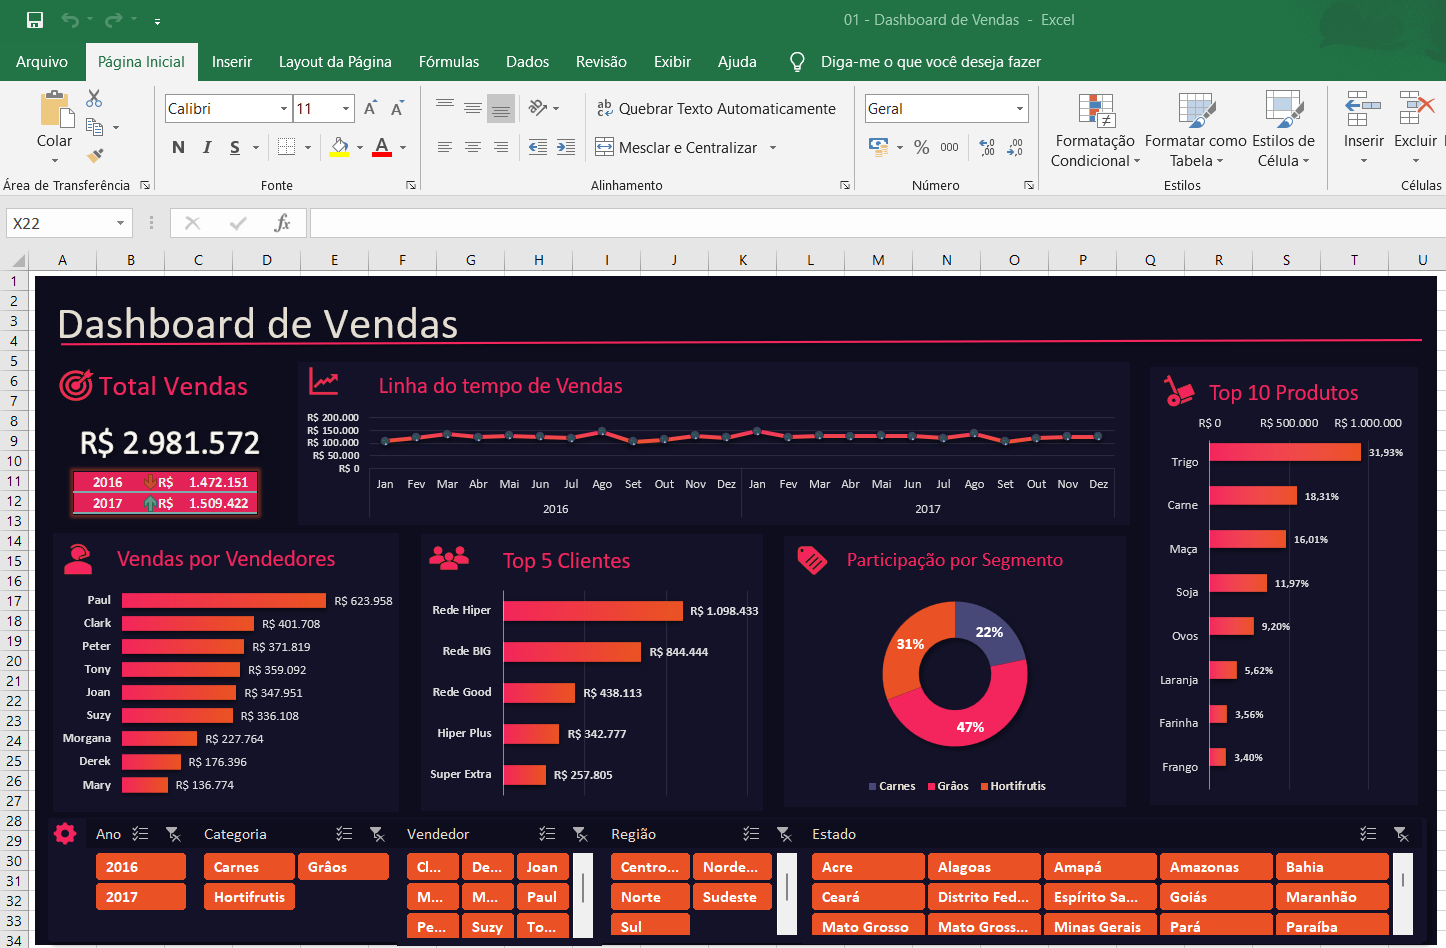Click the accounting number format icon

879,147
